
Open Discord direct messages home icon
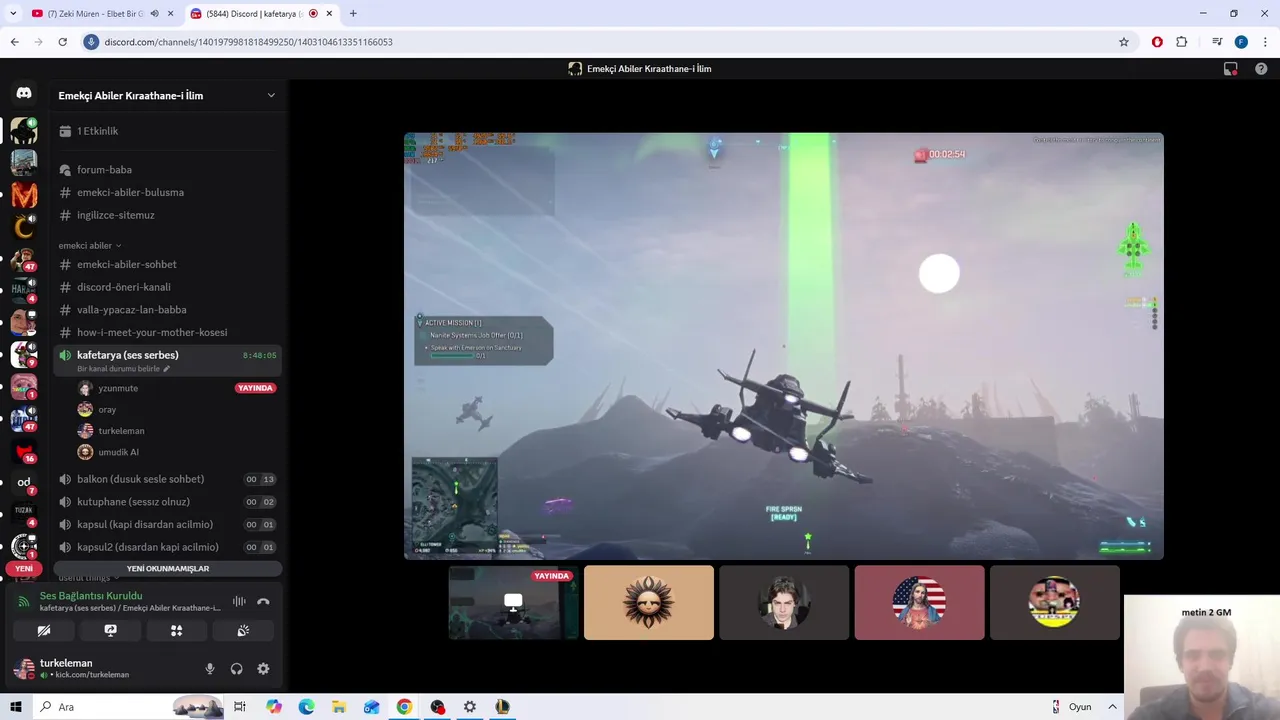pos(24,93)
